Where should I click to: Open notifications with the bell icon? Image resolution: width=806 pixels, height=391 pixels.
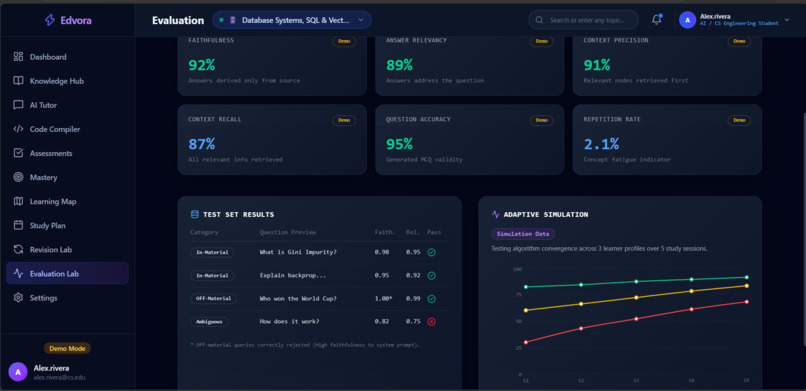[656, 20]
